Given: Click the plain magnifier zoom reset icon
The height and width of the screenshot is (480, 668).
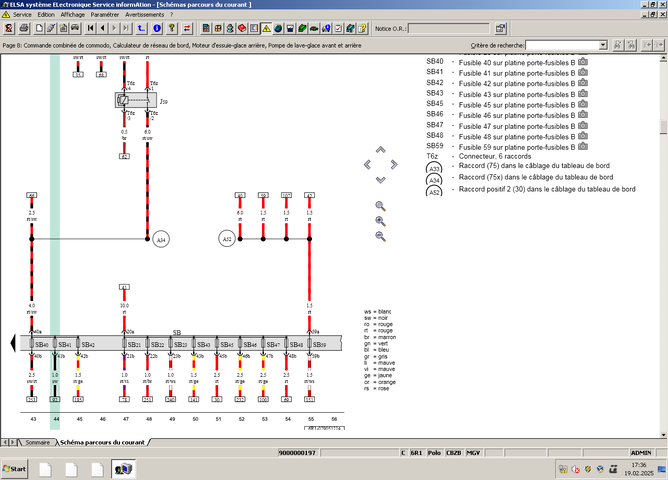Looking at the screenshot, I should point(380,205).
